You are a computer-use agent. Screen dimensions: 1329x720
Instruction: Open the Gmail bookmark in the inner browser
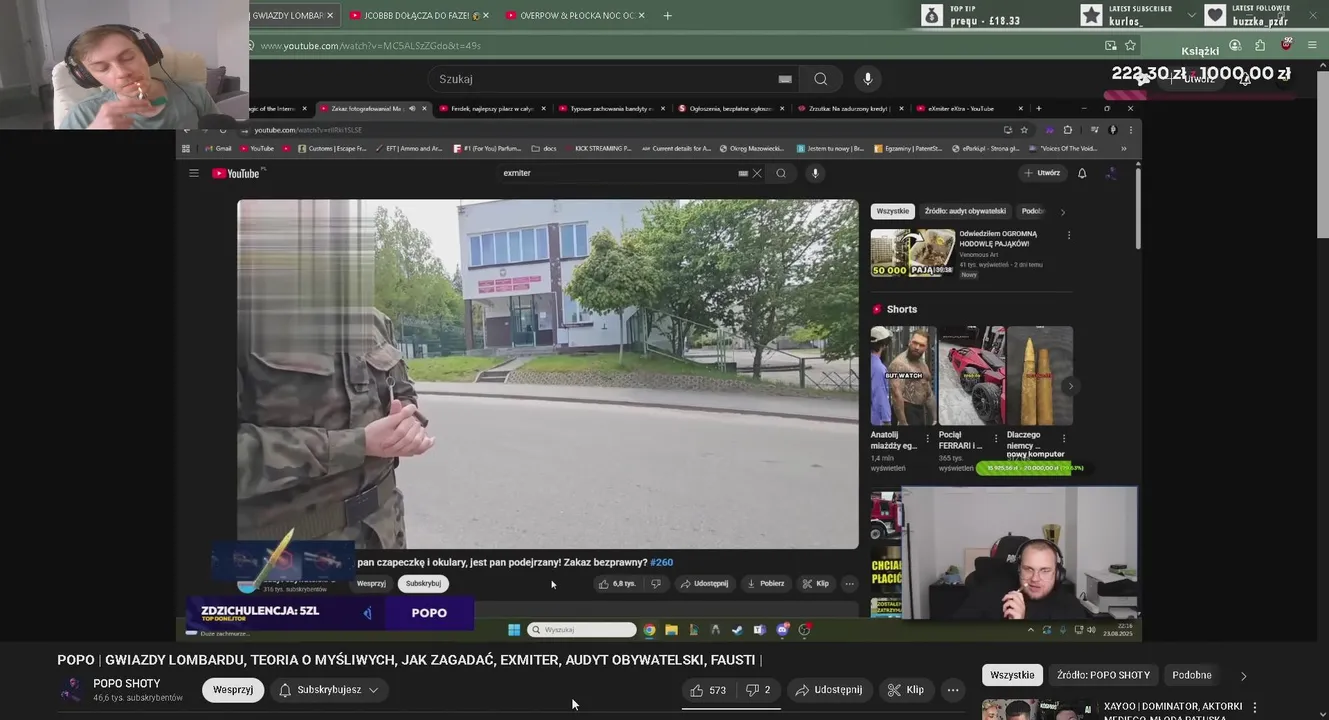[x=218, y=148]
